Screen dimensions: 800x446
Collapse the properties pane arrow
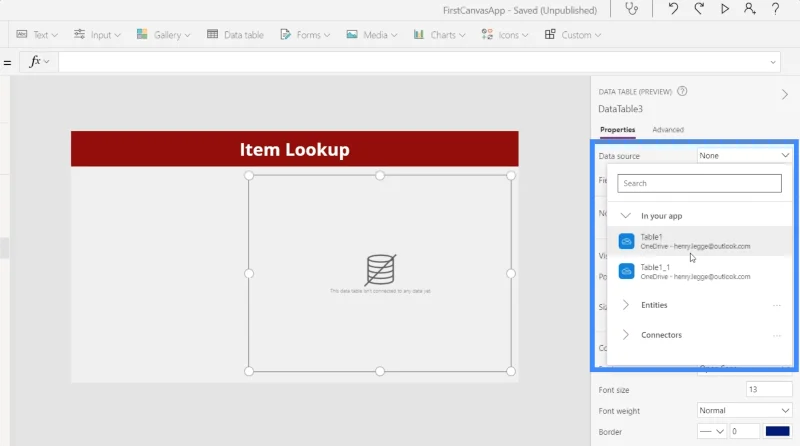pyautogui.click(x=785, y=94)
